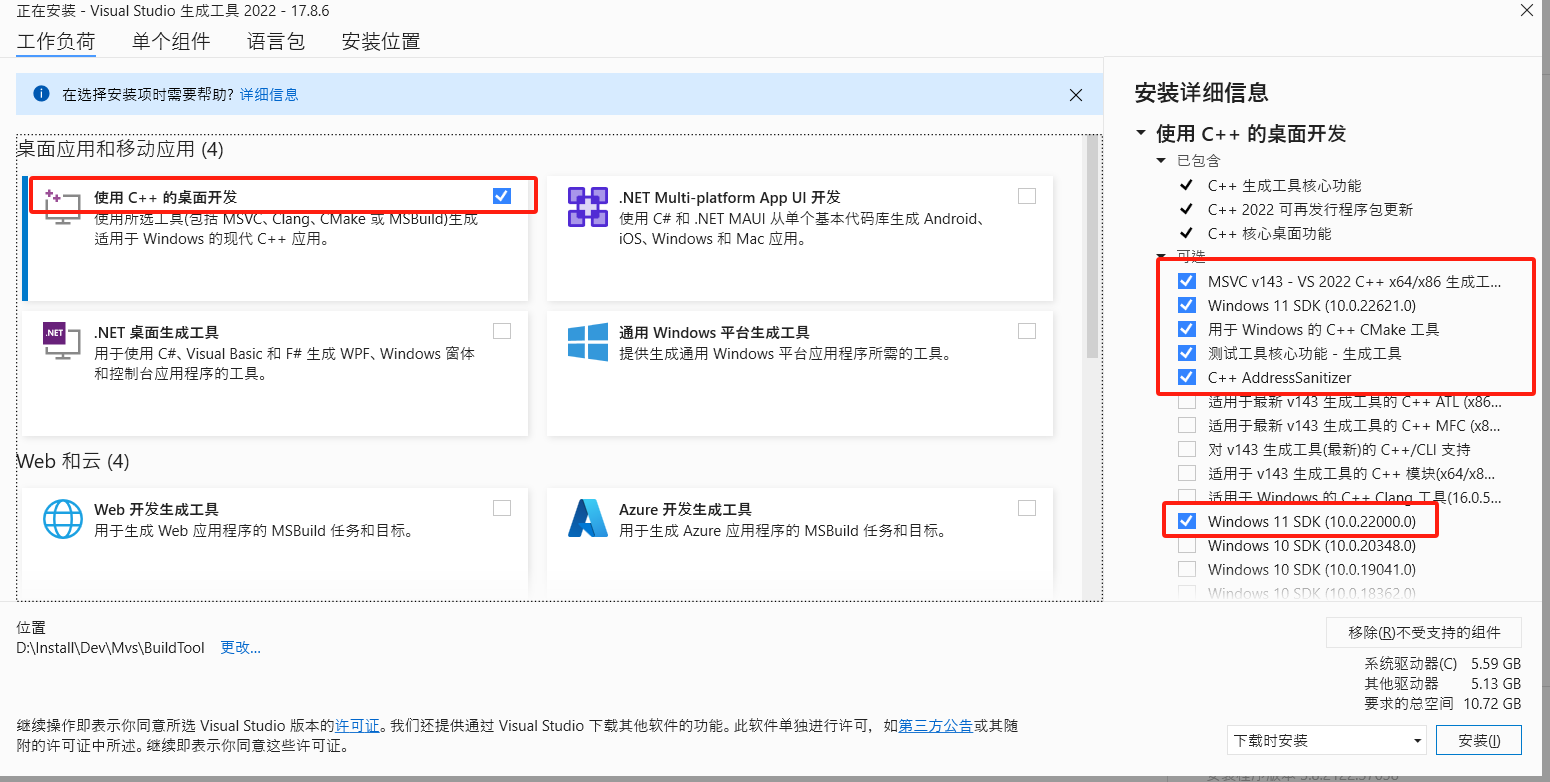Check Windows 10 SDK (10.0.19041.0)

(x=1187, y=569)
